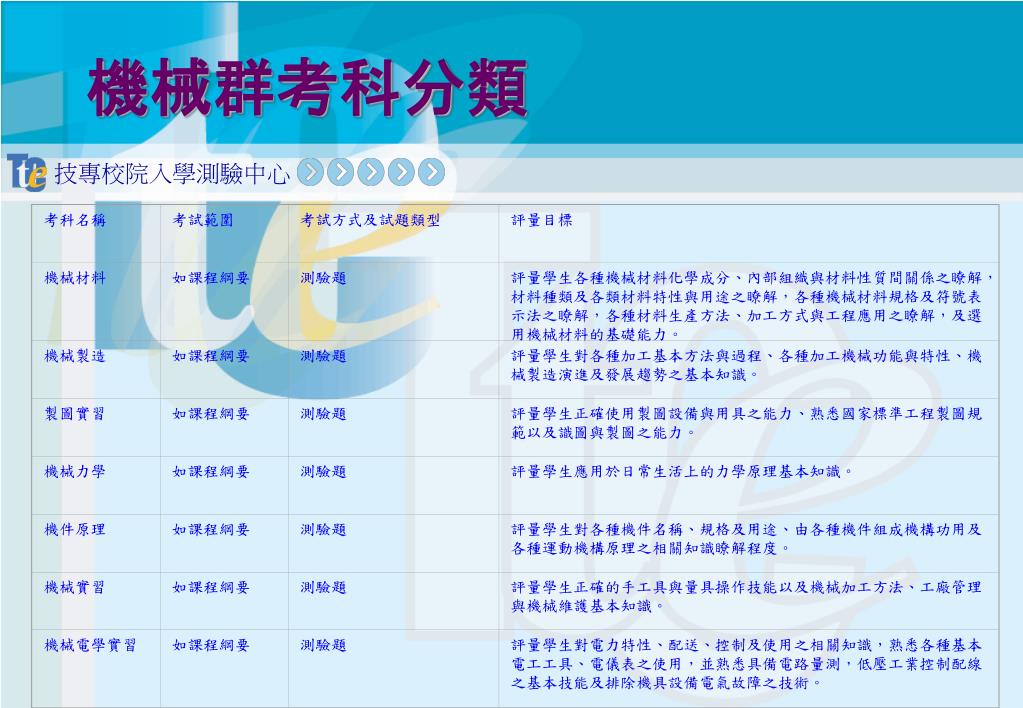Click the 機械力學 subject cell
Viewport: 1023px width, 708px height.
[75, 471]
